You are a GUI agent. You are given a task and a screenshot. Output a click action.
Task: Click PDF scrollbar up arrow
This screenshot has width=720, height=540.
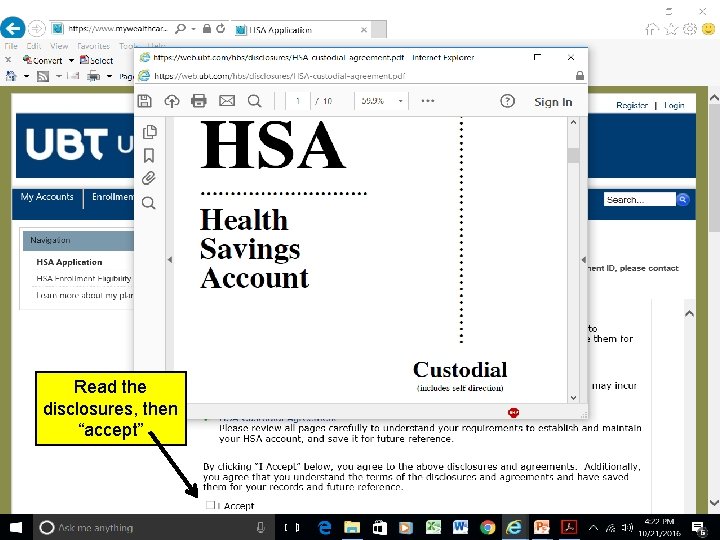click(x=573, y=123)
